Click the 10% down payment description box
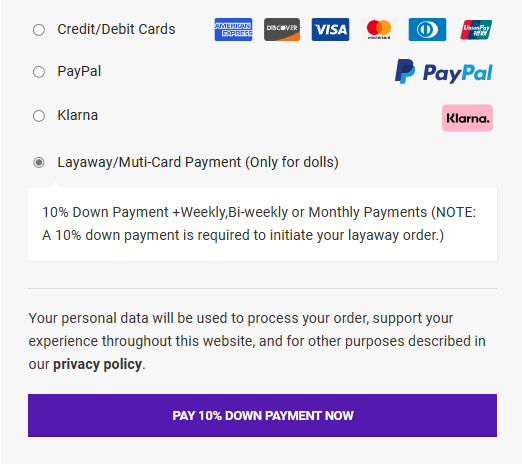Screen dimensions: 522x464 coord(262,224)
